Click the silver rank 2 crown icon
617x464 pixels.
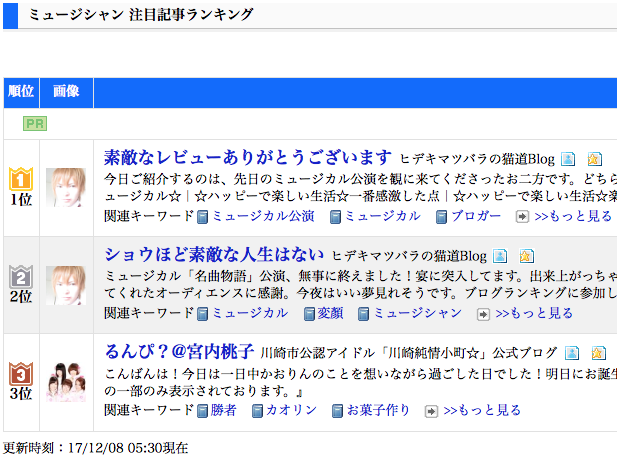click(21, 277)
